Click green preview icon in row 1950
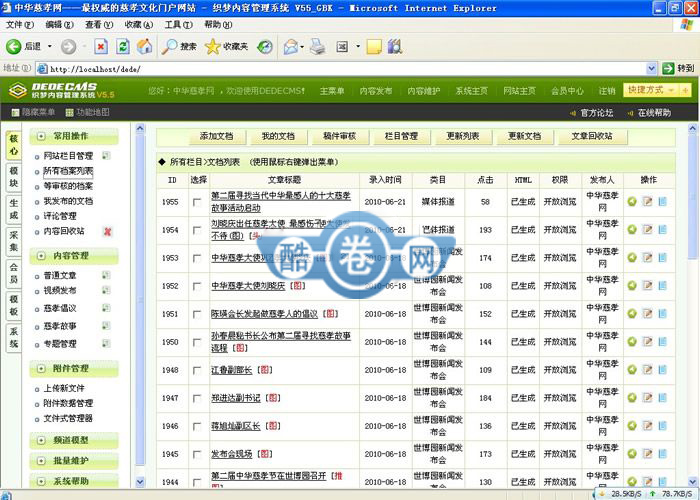The image size is (700, 500). pos(632,342)
